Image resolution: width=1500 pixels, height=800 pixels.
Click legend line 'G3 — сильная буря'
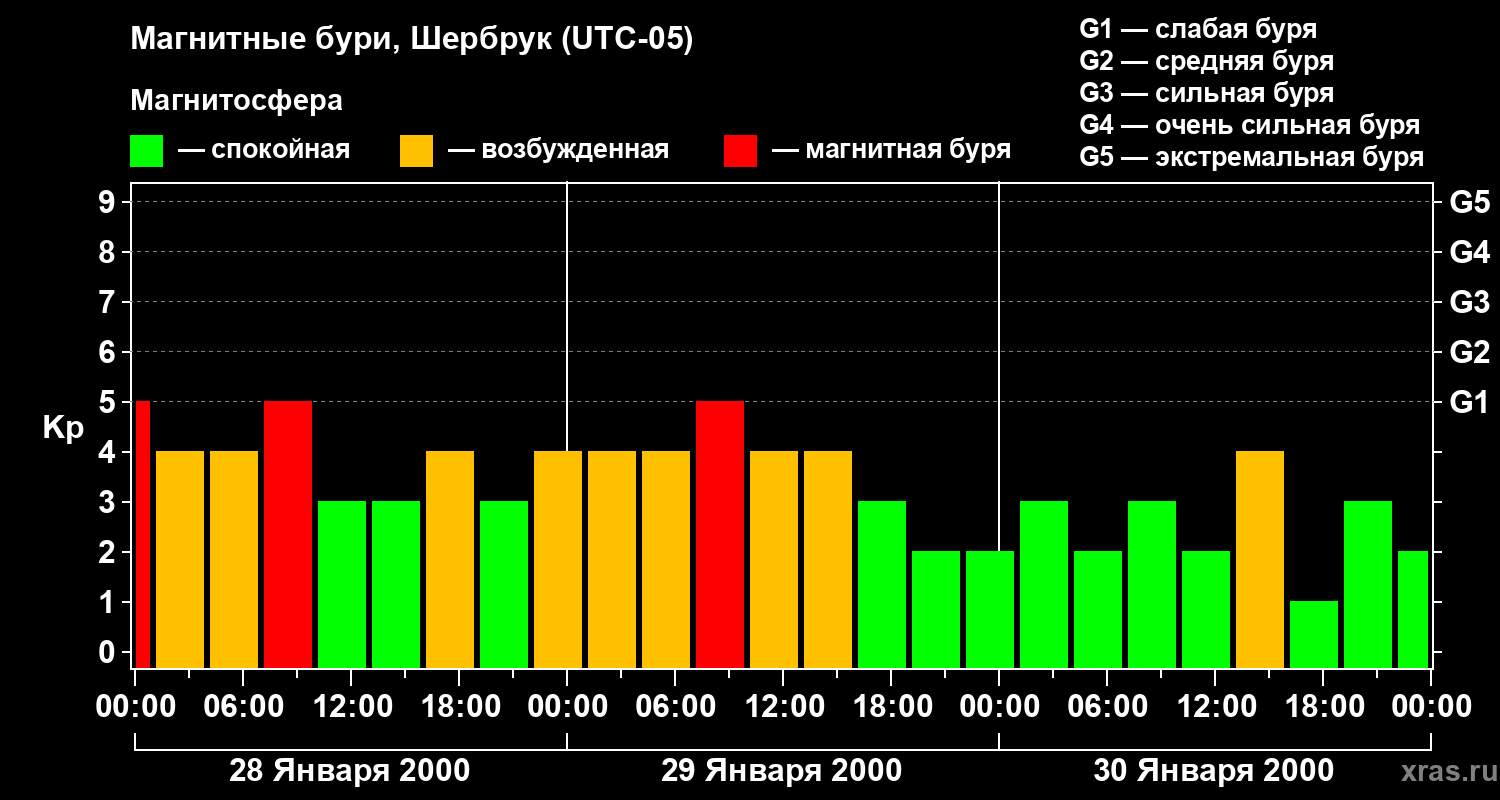[1207, 93]
